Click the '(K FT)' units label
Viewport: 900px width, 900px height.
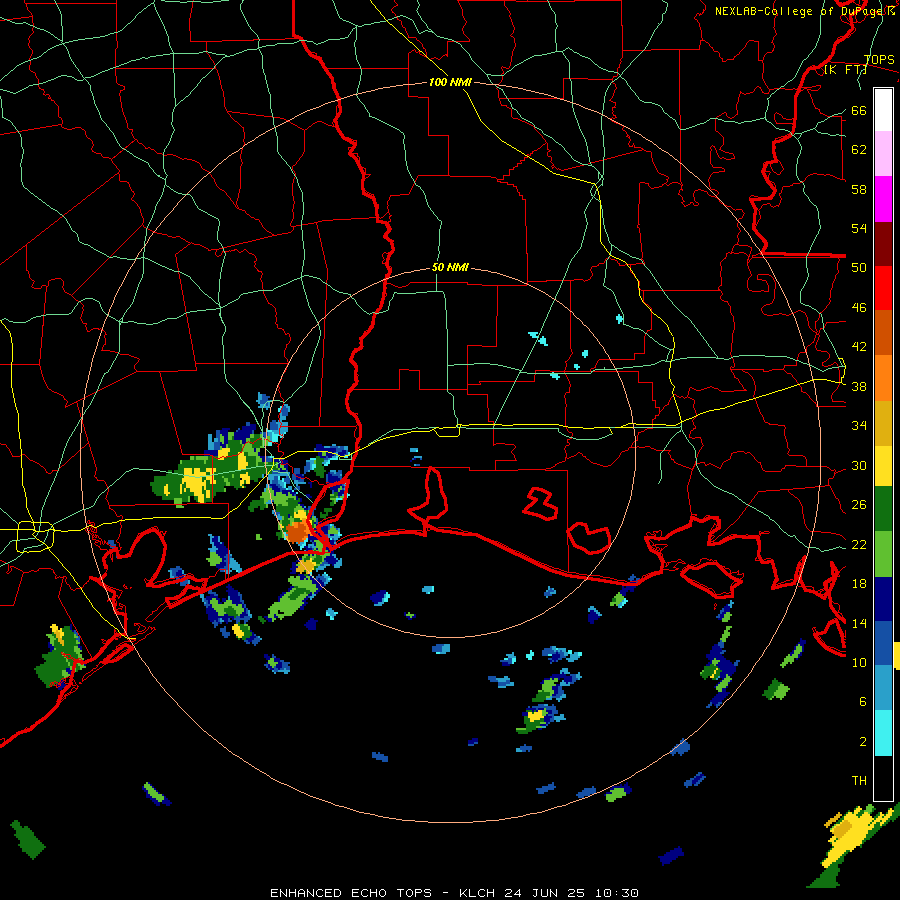pos(845,69)
